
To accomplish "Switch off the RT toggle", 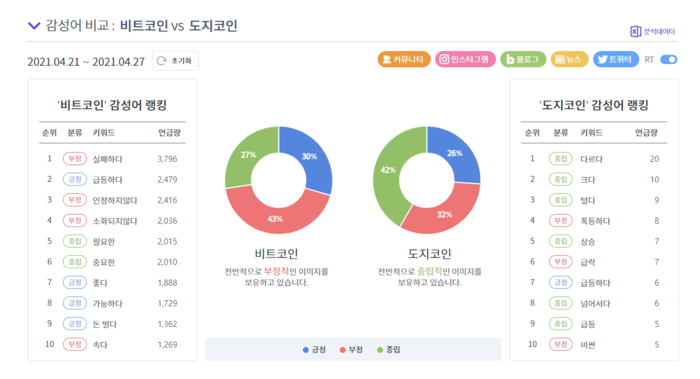I will 668,59.
